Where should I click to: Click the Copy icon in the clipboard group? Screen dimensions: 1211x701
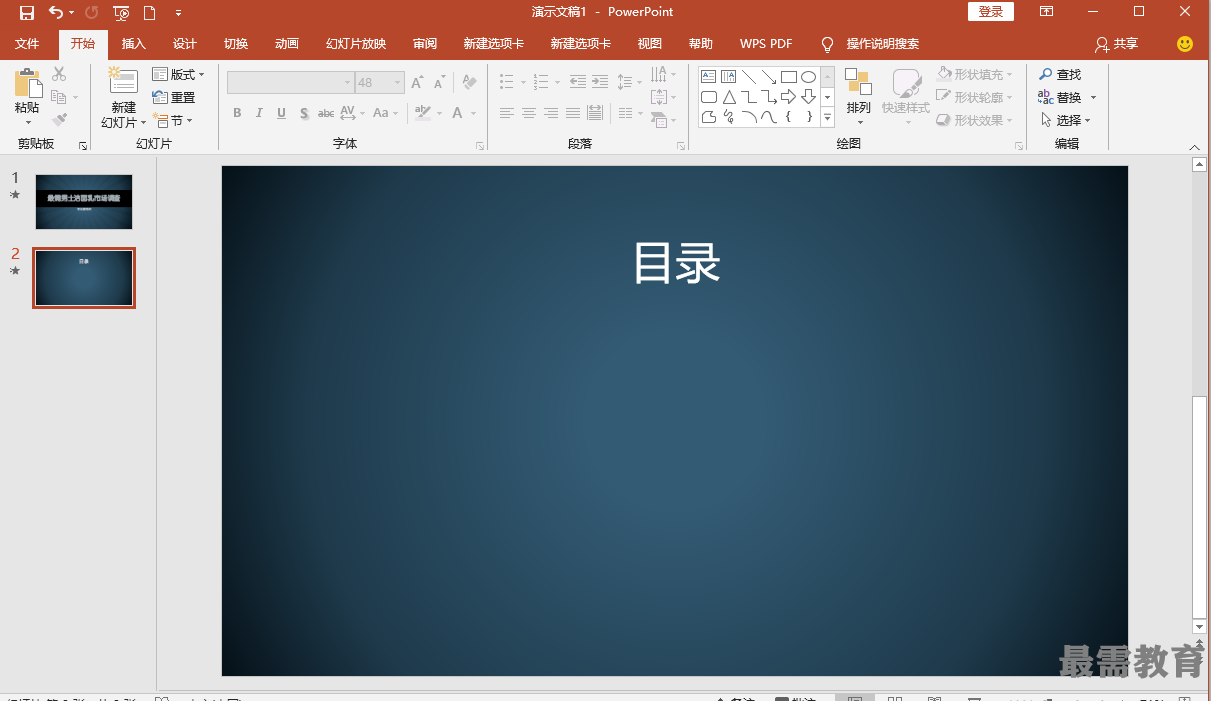coord(59,97)
